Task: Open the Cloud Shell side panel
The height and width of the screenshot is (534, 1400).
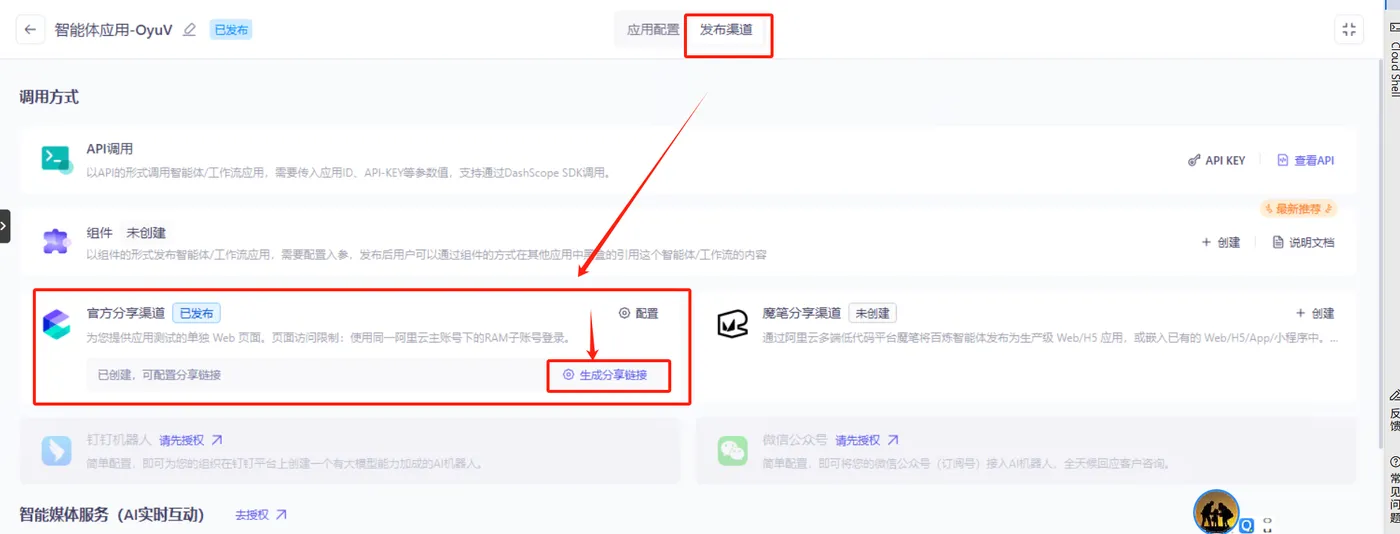Action: pos(1395,60)
